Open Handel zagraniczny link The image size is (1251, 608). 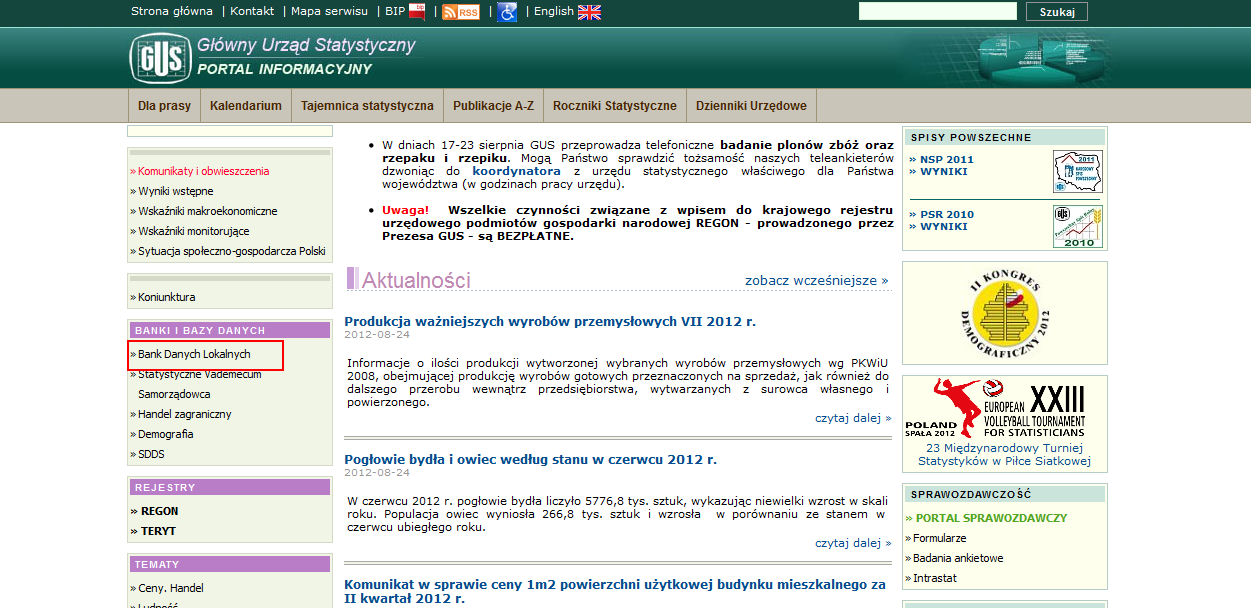click(184, 414)
